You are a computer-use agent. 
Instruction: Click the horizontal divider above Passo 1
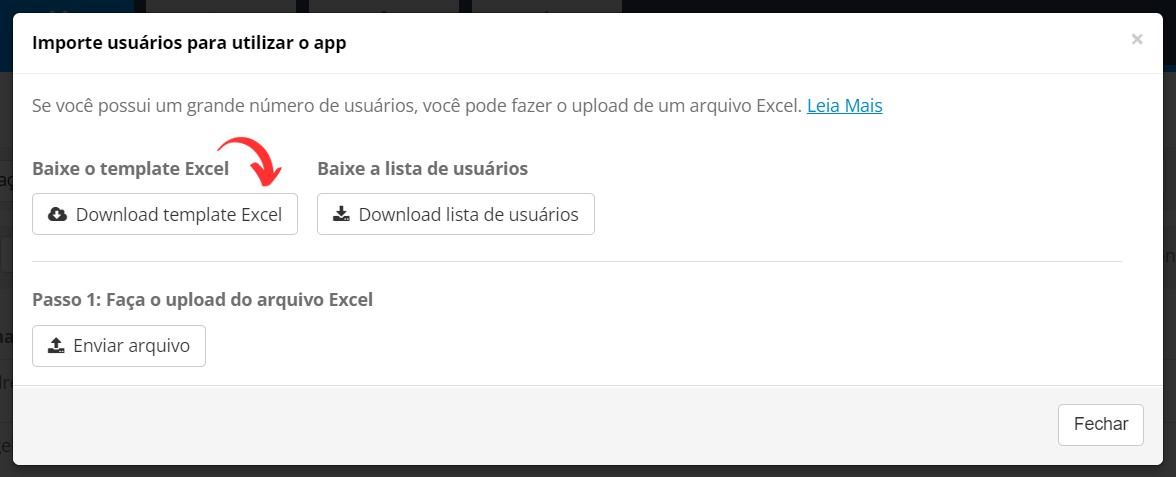[577, 261]
